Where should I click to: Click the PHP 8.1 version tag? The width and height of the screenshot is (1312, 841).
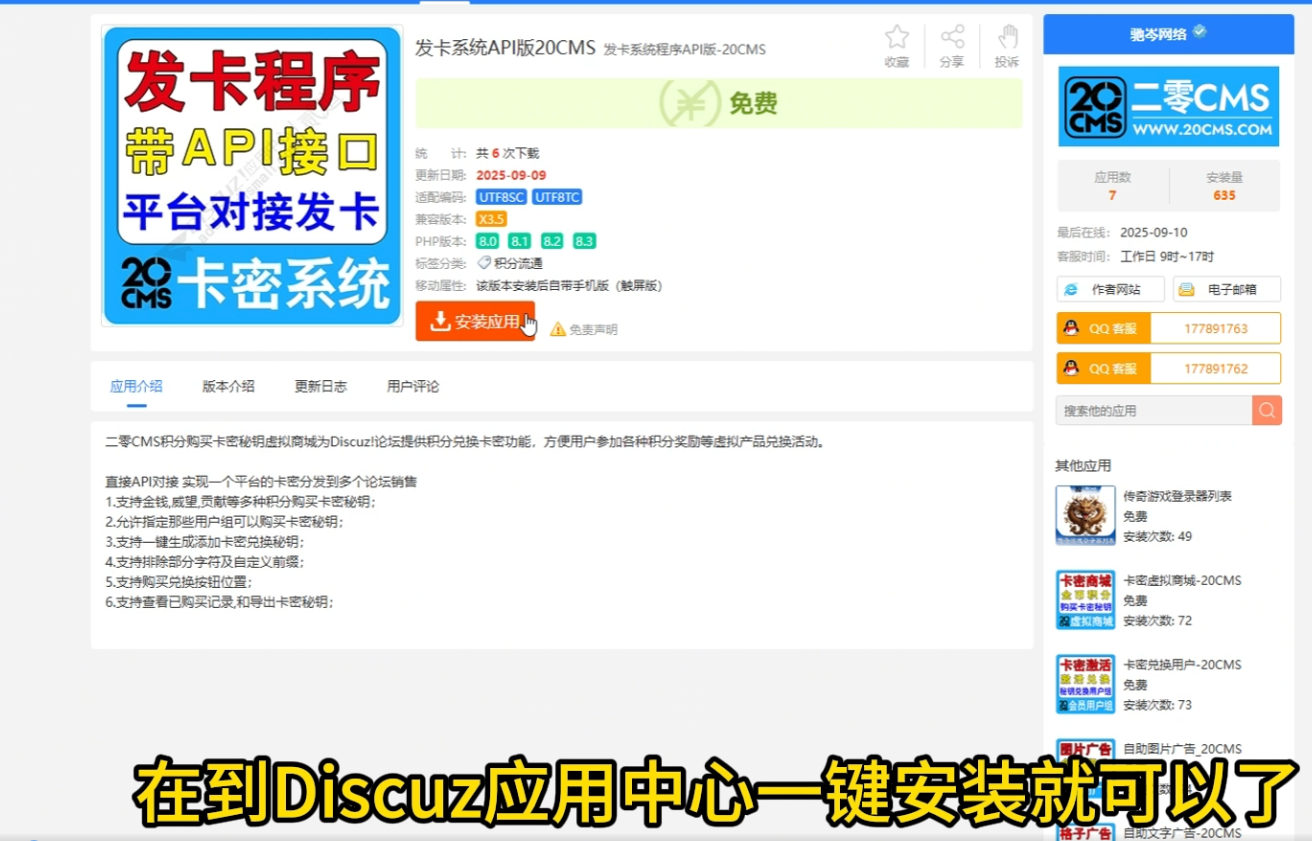point(519,241)
